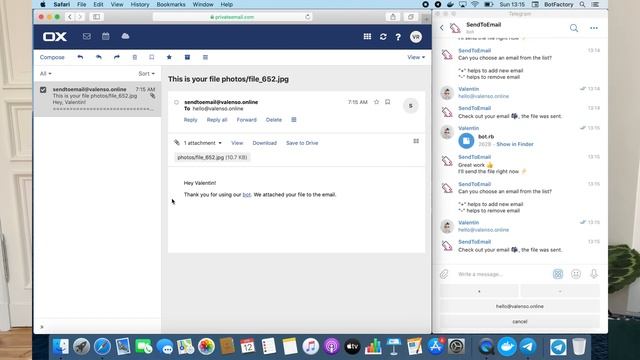
Task: Delete email using the toolbar trash icon
Action: 135,57
